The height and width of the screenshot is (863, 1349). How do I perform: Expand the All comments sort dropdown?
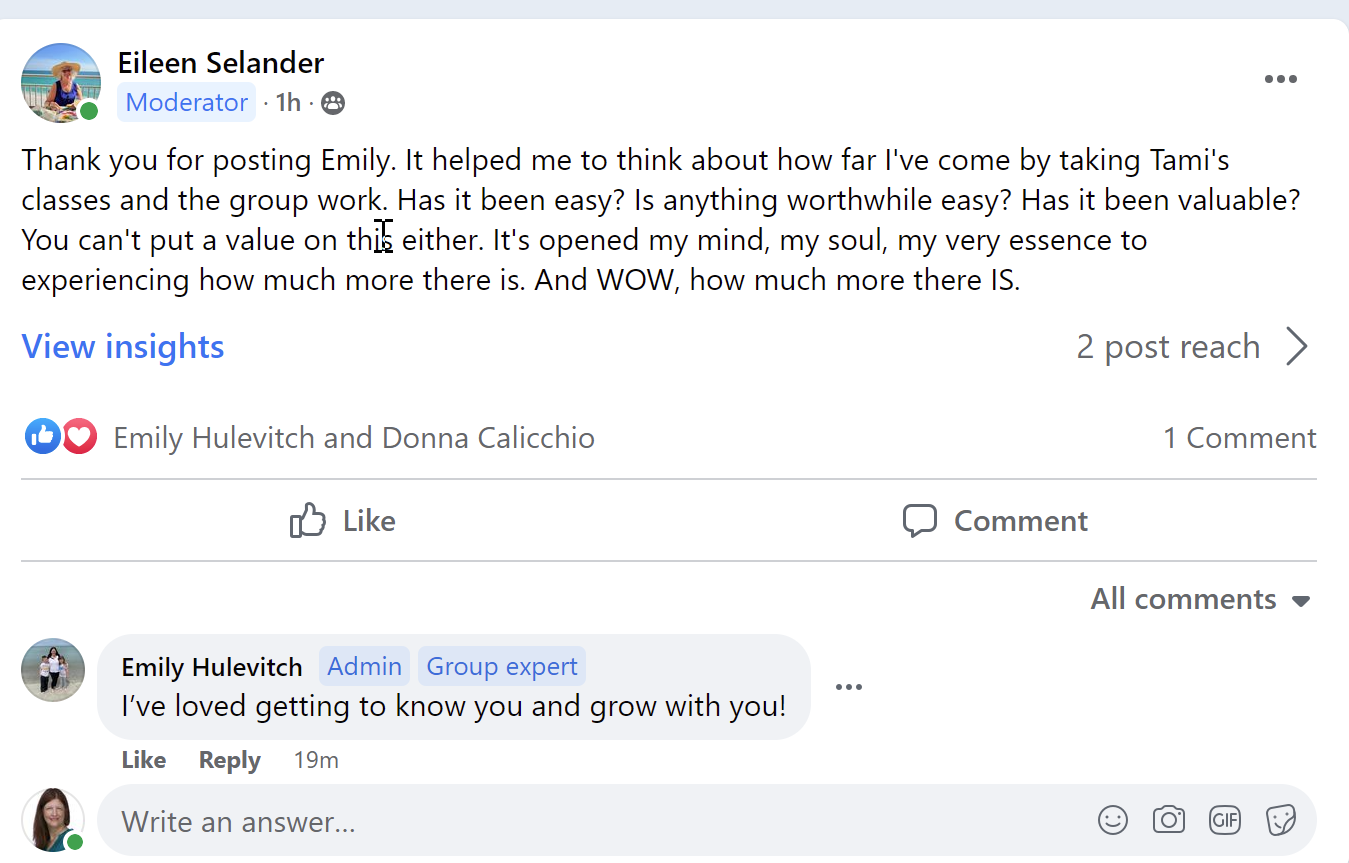click(x=1200, y=599)
